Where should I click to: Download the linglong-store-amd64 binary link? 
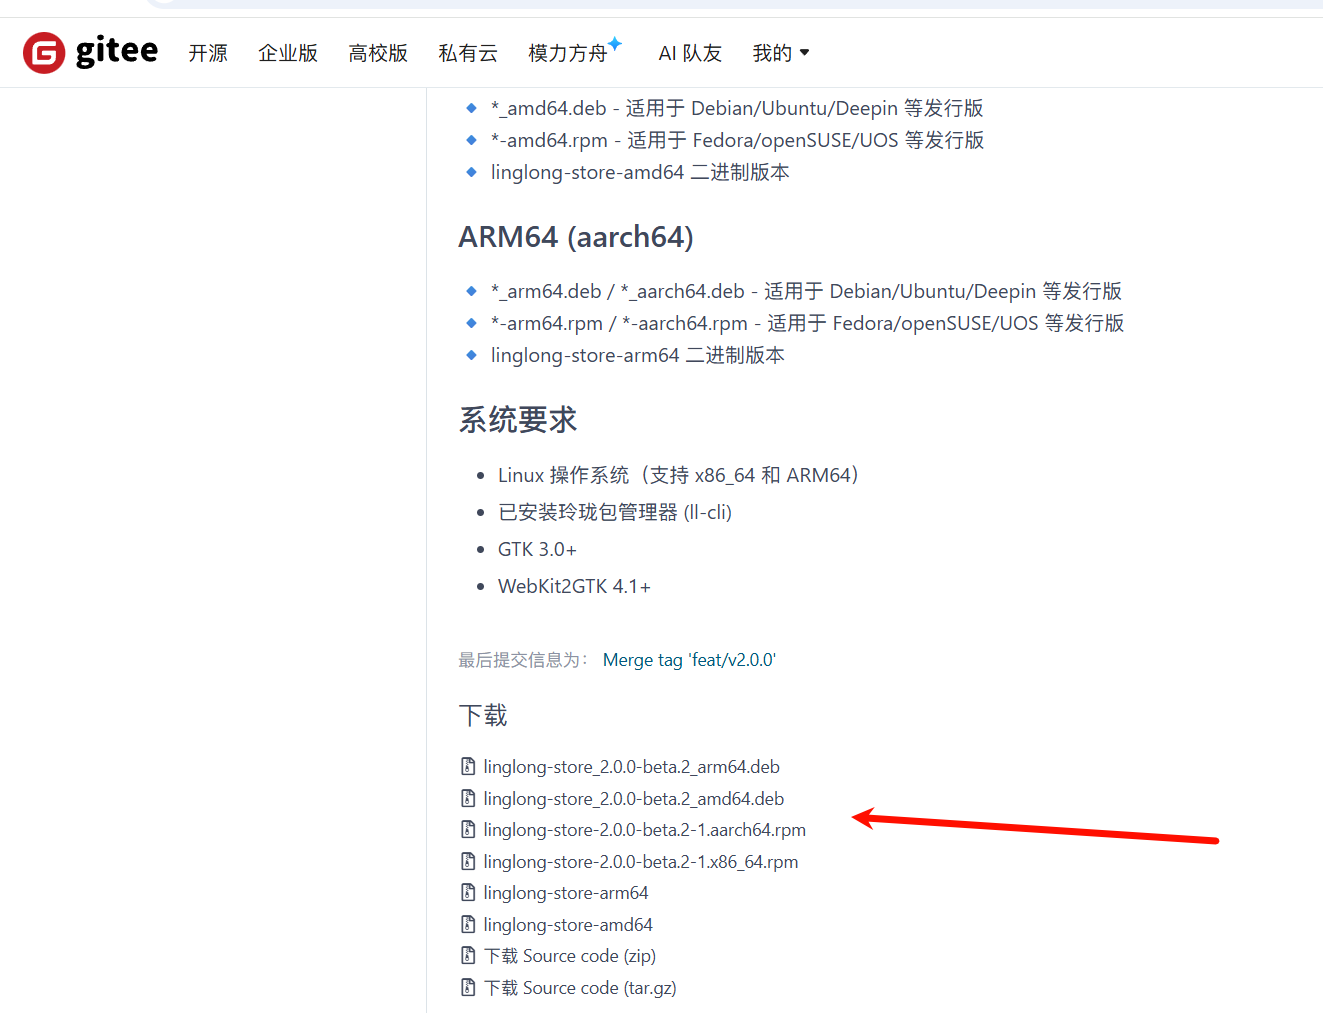pyautogui.click(x=568, y=925)
